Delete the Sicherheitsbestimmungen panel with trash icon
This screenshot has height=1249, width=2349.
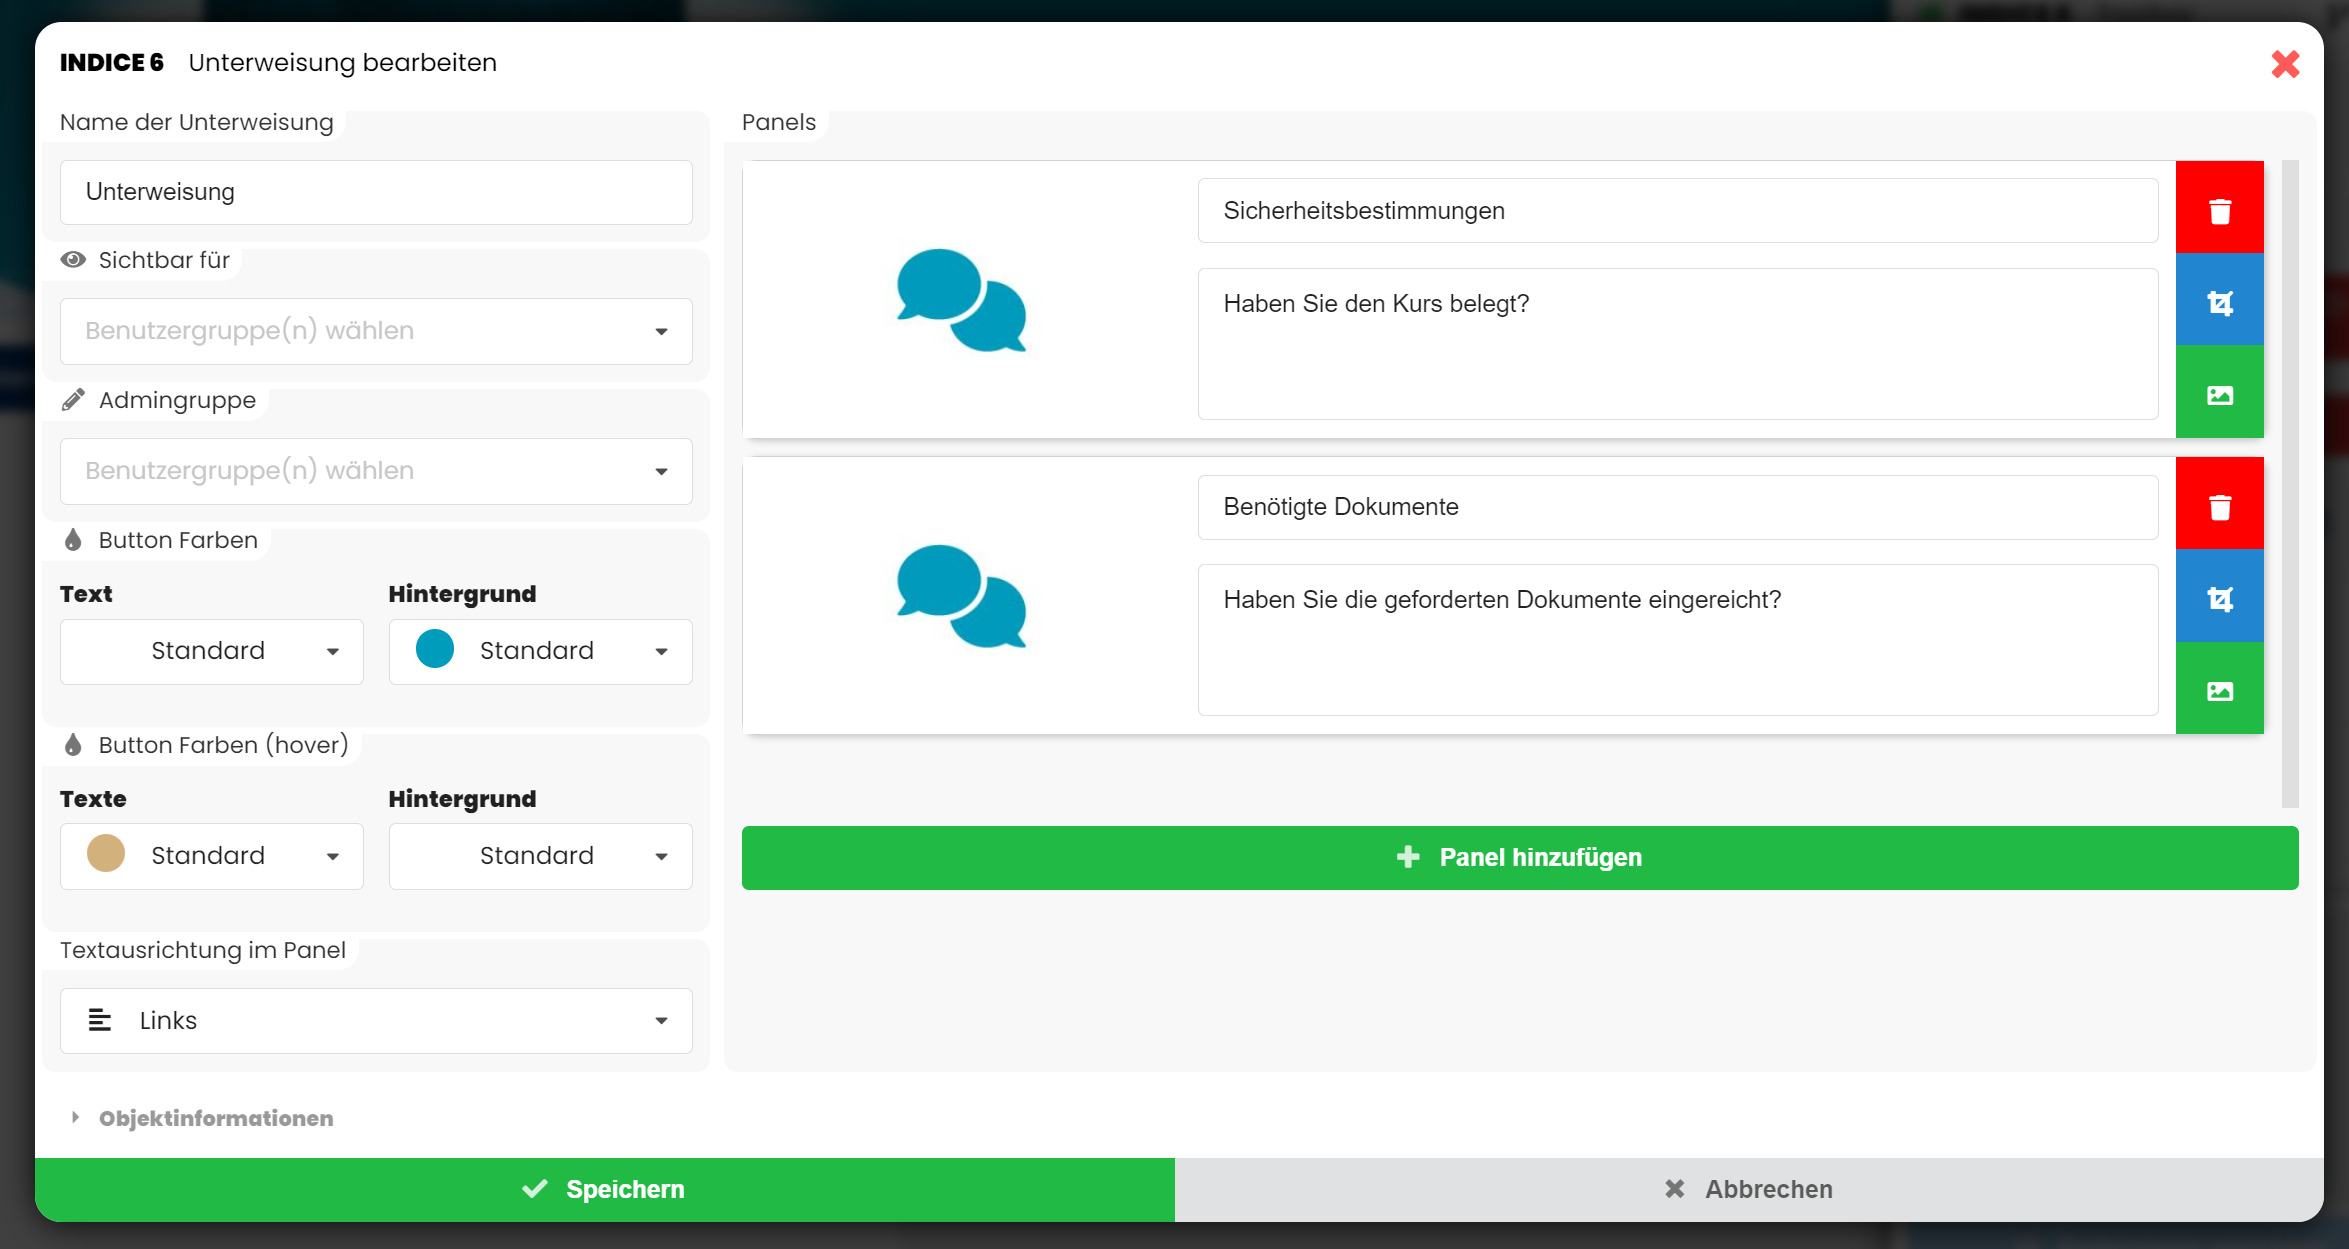(2219, 209)
